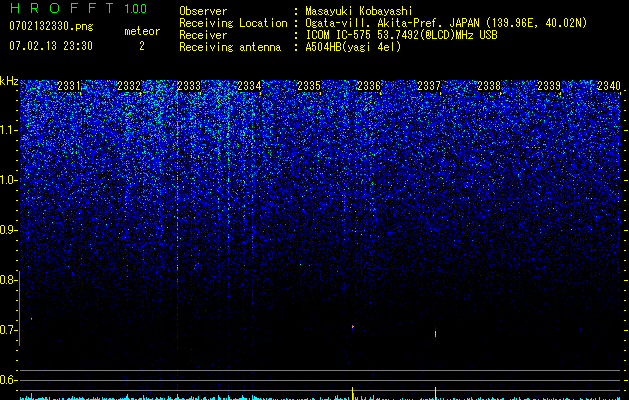Viewport: 629px width, 400px height.
Task: Click the 2333 time marker
Action: [189, 86]
